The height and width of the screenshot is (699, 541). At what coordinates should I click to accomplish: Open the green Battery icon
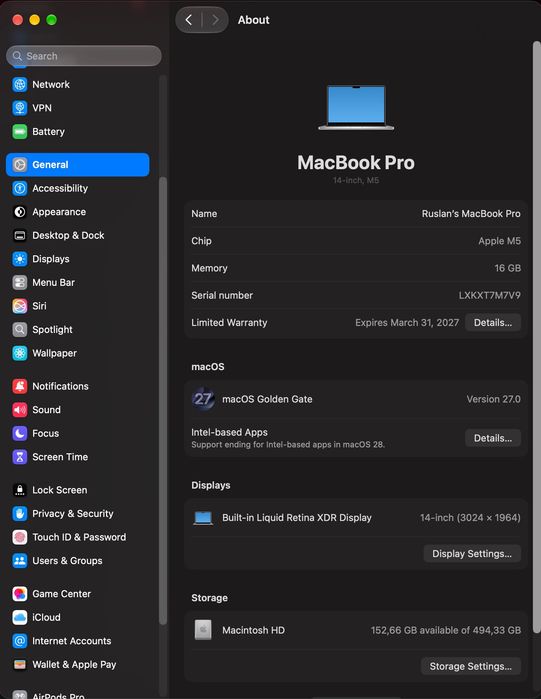pyautogui.click(x=20, y=132)
